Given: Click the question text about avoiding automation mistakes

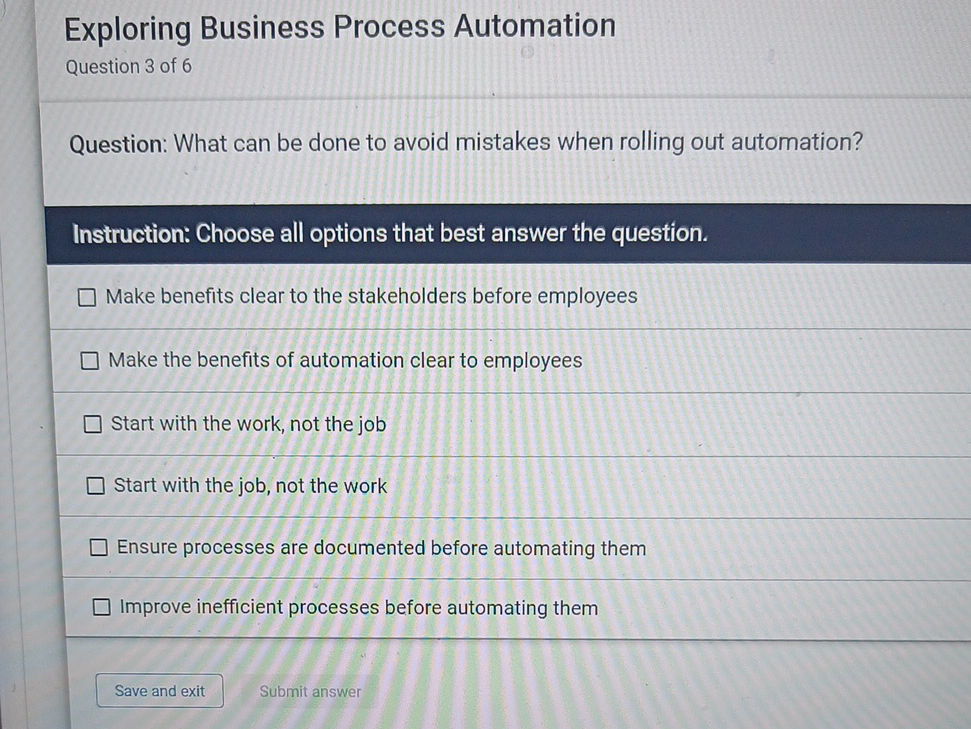Looking at the screenshot, I should 463,142.
